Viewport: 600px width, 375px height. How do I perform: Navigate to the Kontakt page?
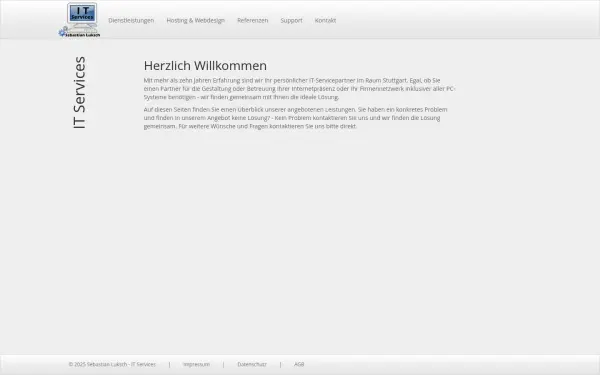(x=325, y=20)
